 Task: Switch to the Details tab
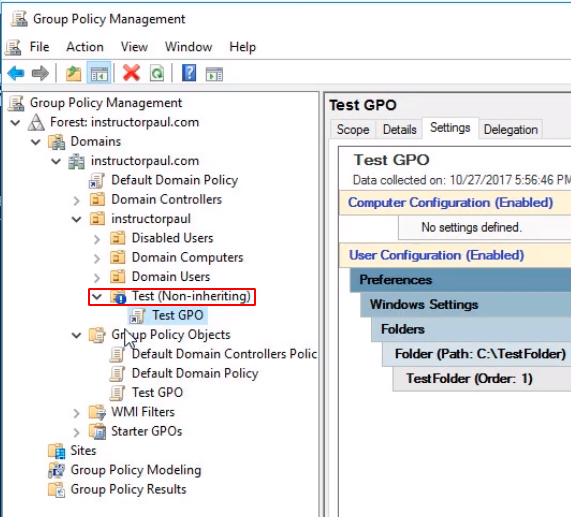click(x=399, y=129)
